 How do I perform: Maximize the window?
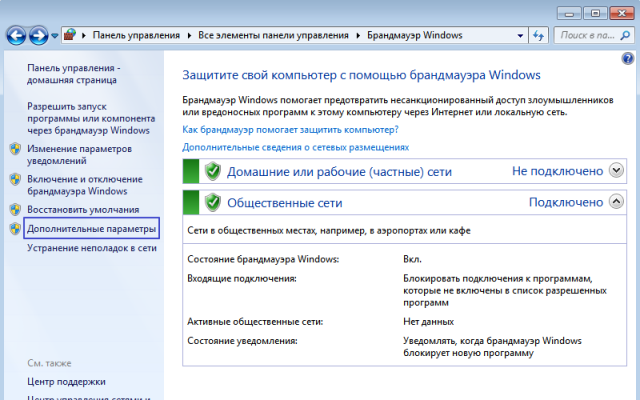click(595, 13)
